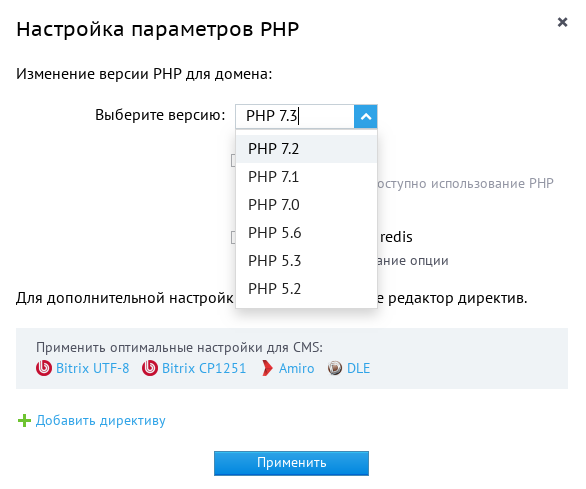Apply Bitrix CP1251 settings link
The image size is (586, 489).
click(x=204, y=368)
